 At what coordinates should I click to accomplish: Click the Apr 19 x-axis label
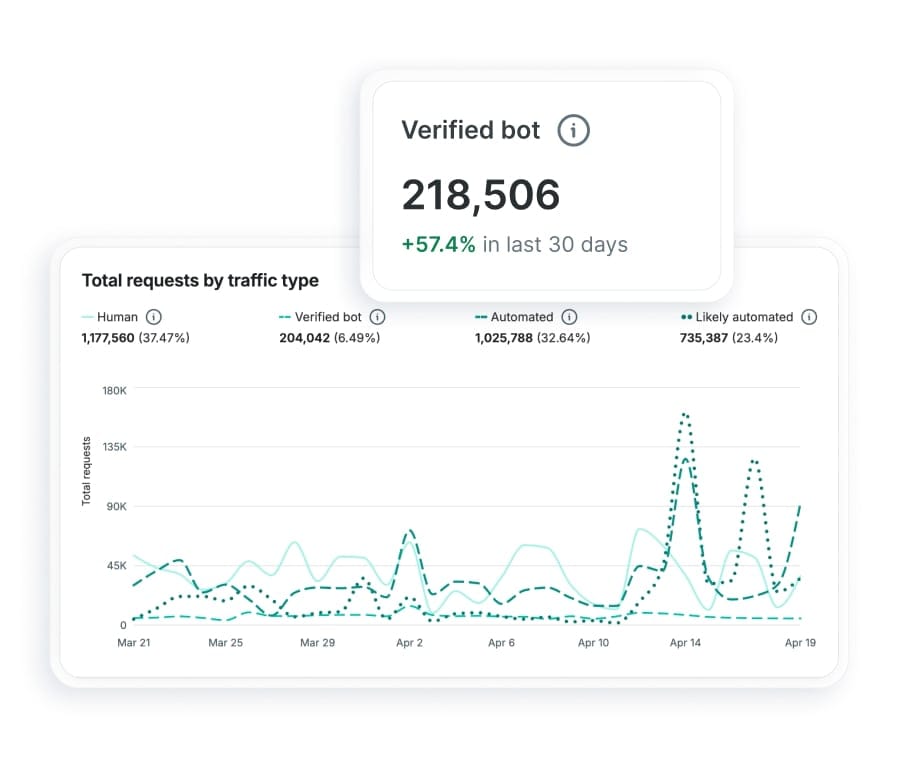click(x=800, y=643)
